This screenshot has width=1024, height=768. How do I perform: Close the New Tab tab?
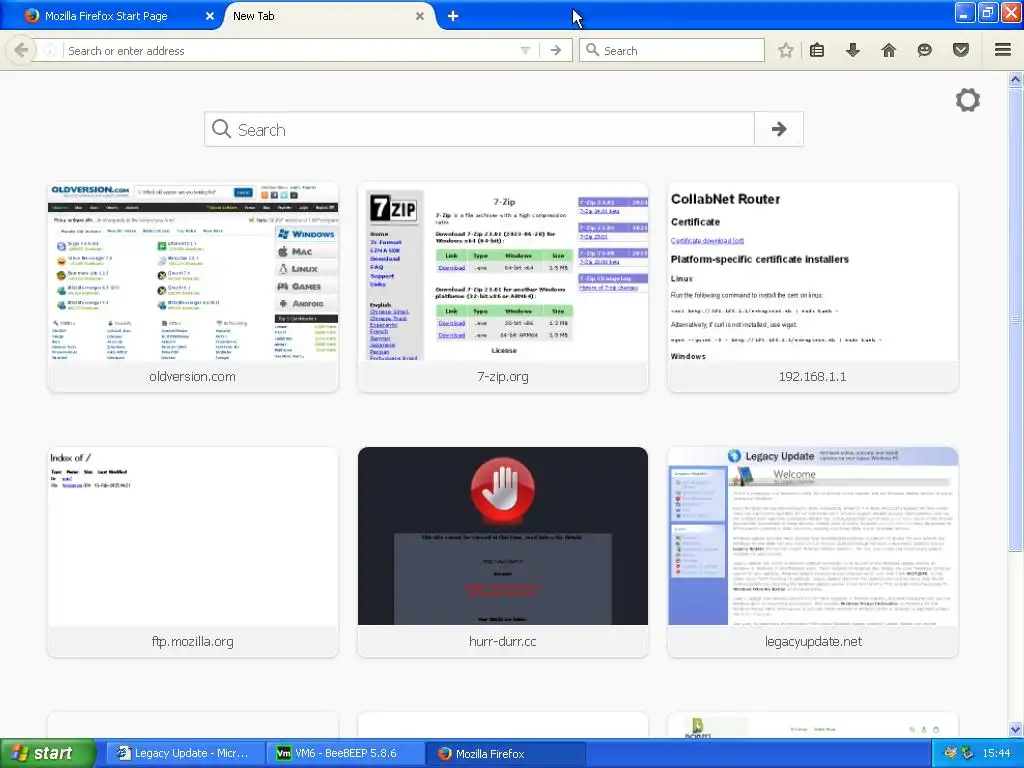(x=420, y=16)
